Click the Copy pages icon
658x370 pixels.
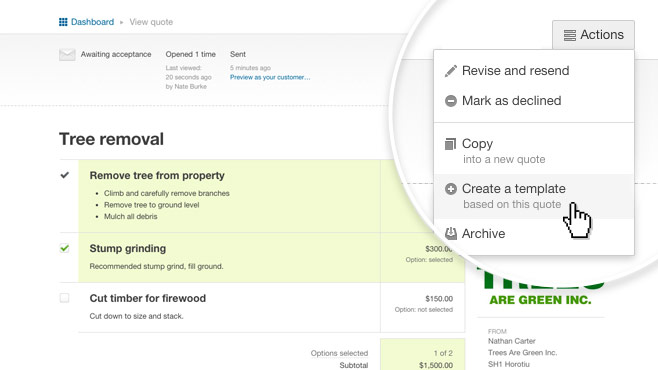(x=450, y=144)
